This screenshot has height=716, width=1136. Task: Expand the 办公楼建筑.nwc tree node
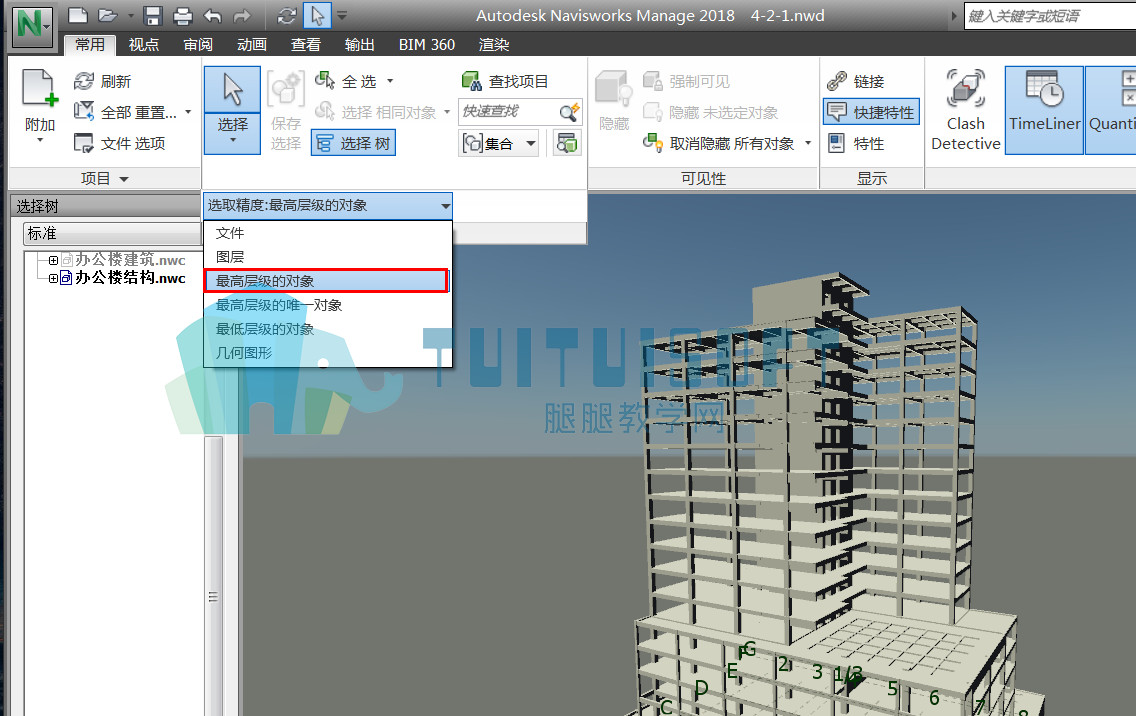(53, 260)
